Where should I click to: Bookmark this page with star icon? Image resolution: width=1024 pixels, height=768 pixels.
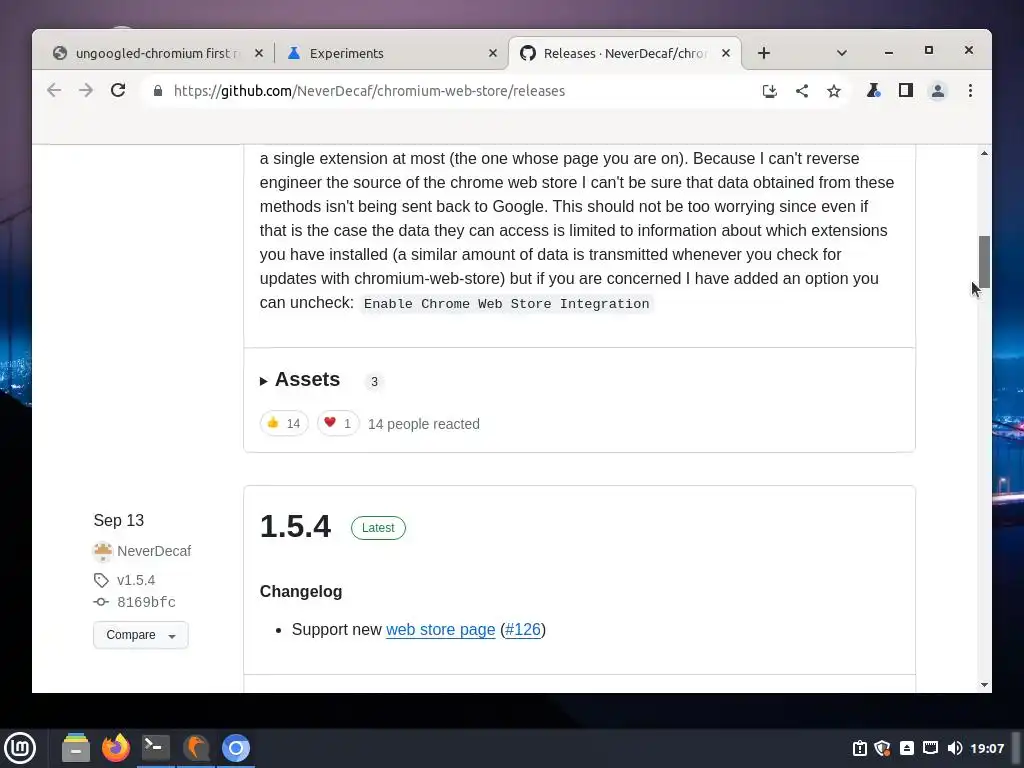[834, 91]
